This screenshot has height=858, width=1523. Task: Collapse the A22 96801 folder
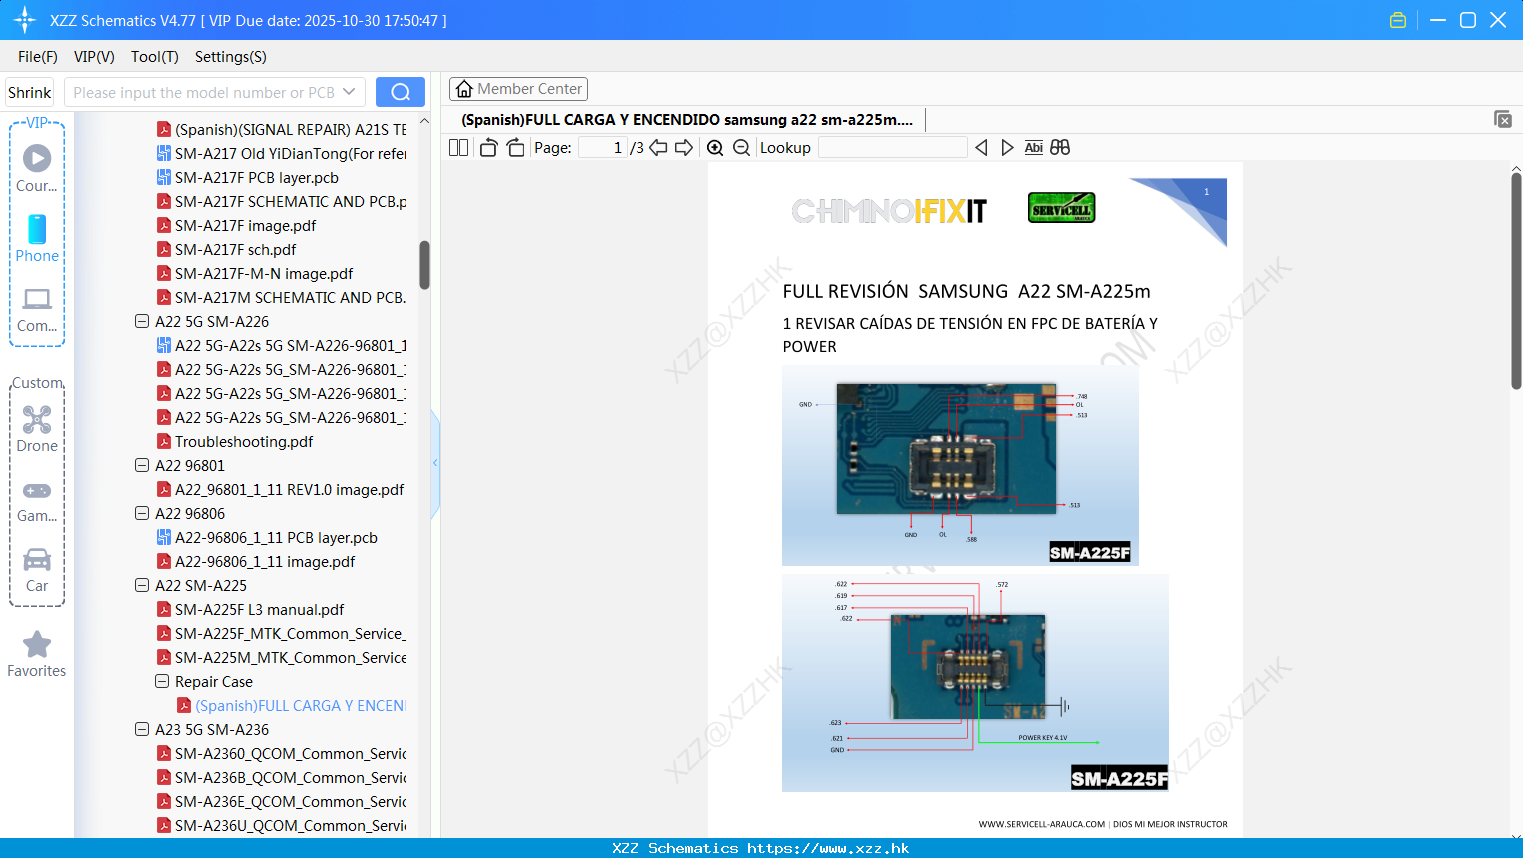point(142,465)
